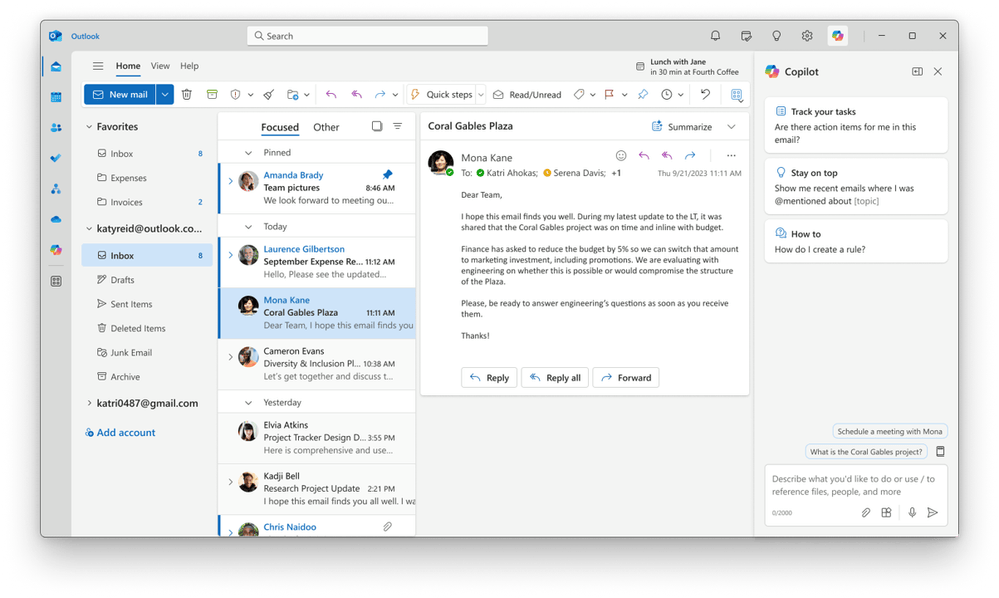Select the Sweep tool in the toolbar
The width and height of the screenshot is (999, 598).
click(x=267, y=94)
